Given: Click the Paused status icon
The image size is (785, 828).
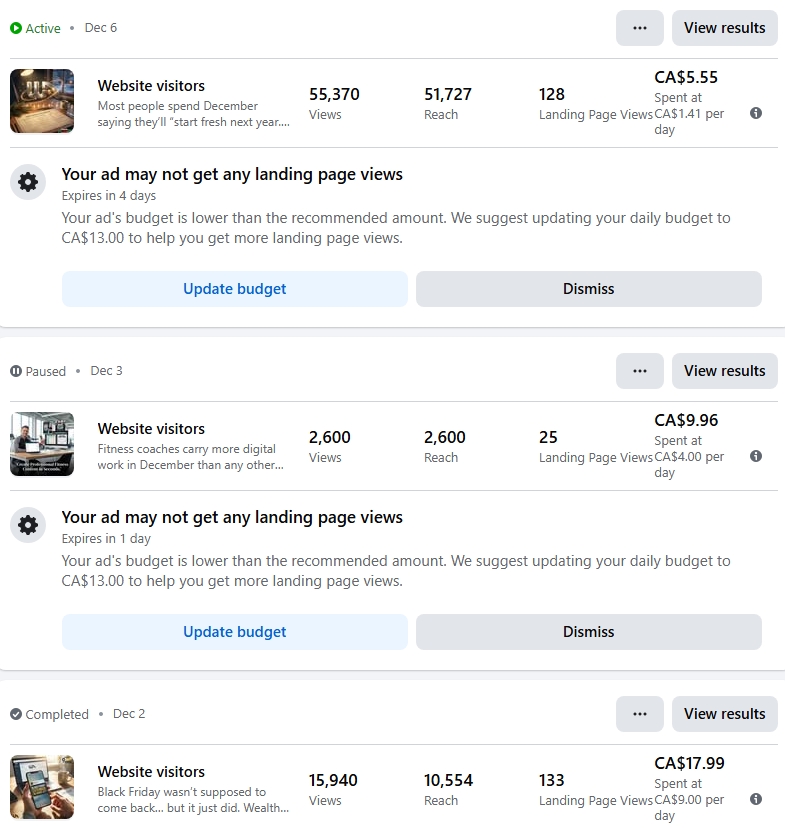Looking at the screenshot, I should (x=16, y=371).
